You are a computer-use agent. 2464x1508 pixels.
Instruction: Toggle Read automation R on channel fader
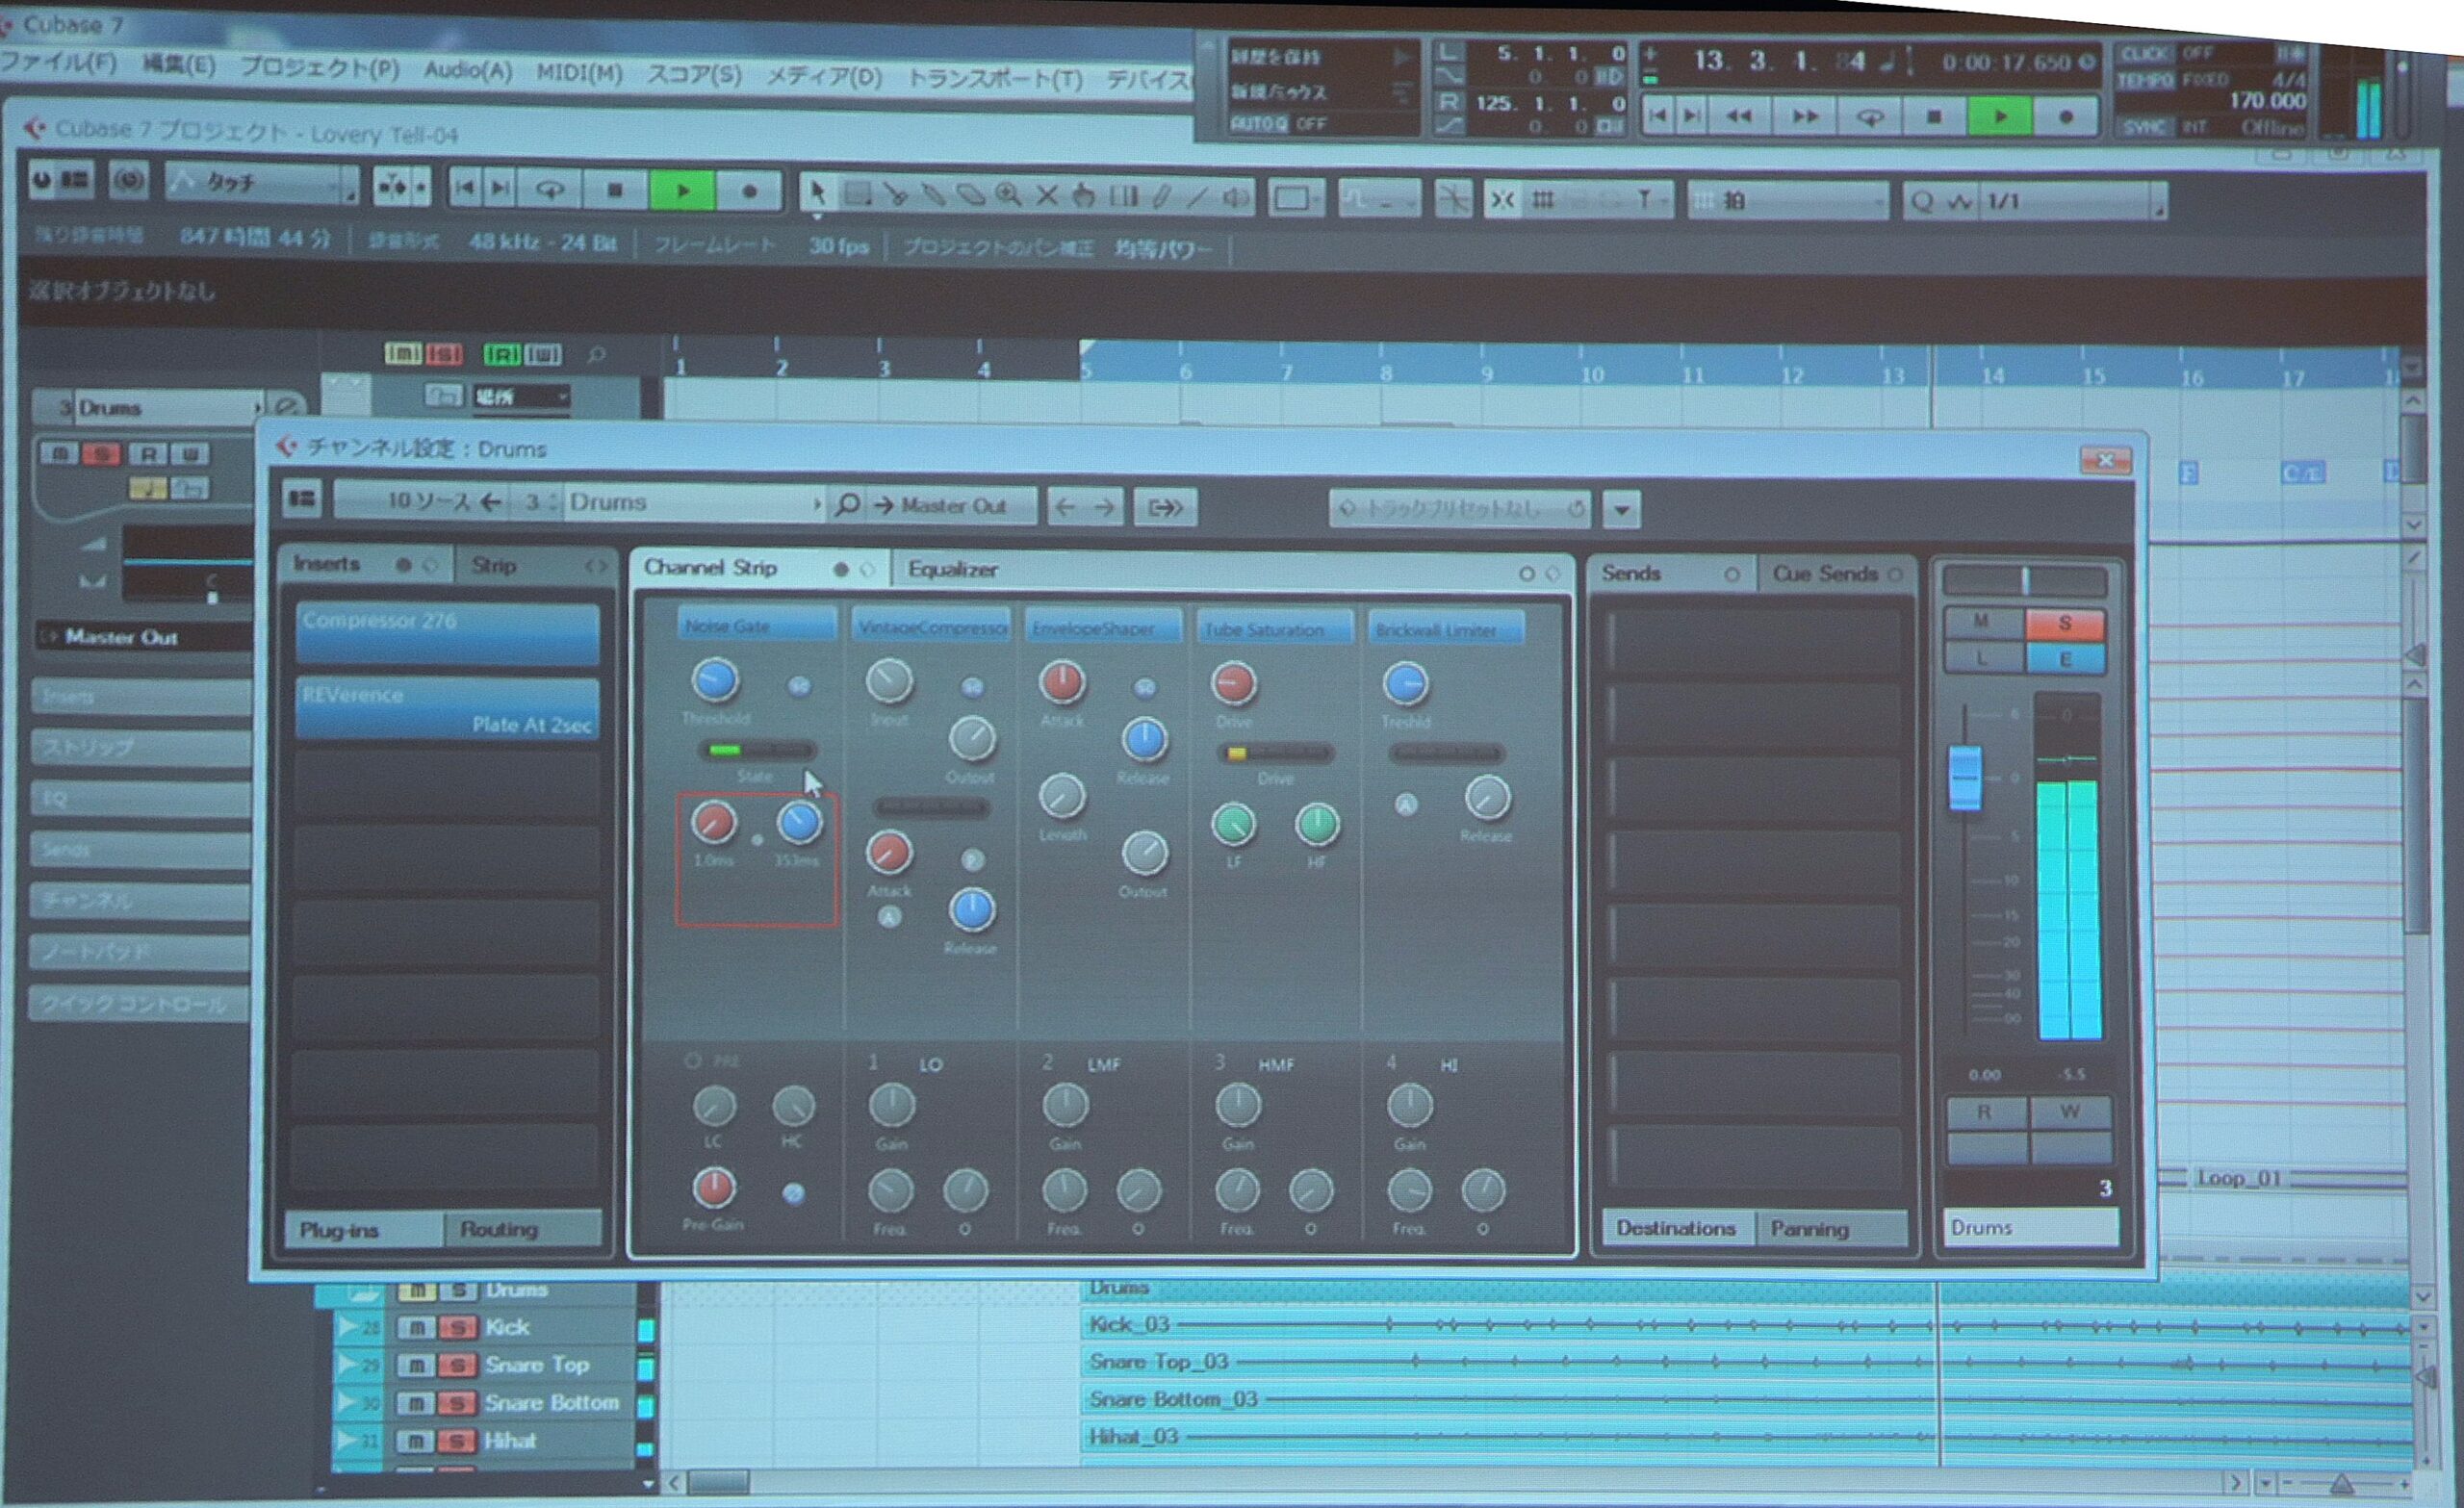(1985, 1112)
